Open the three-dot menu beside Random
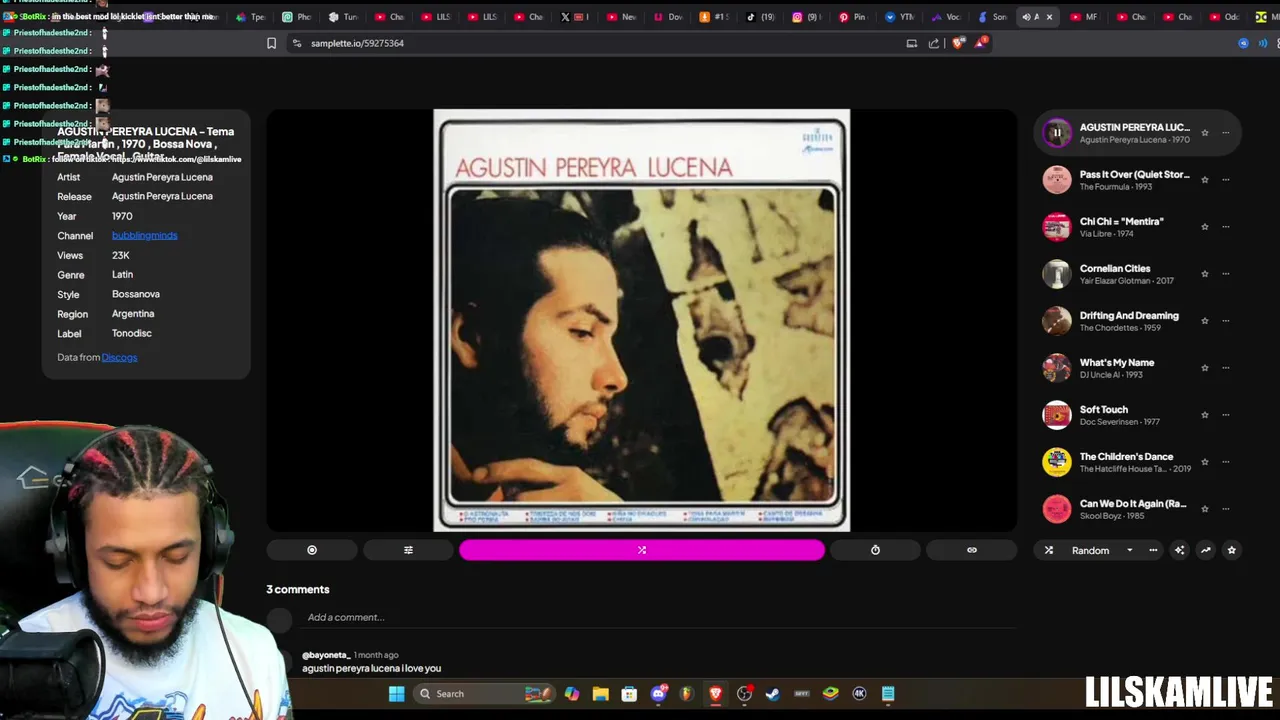 click(x=1153, y=550)
